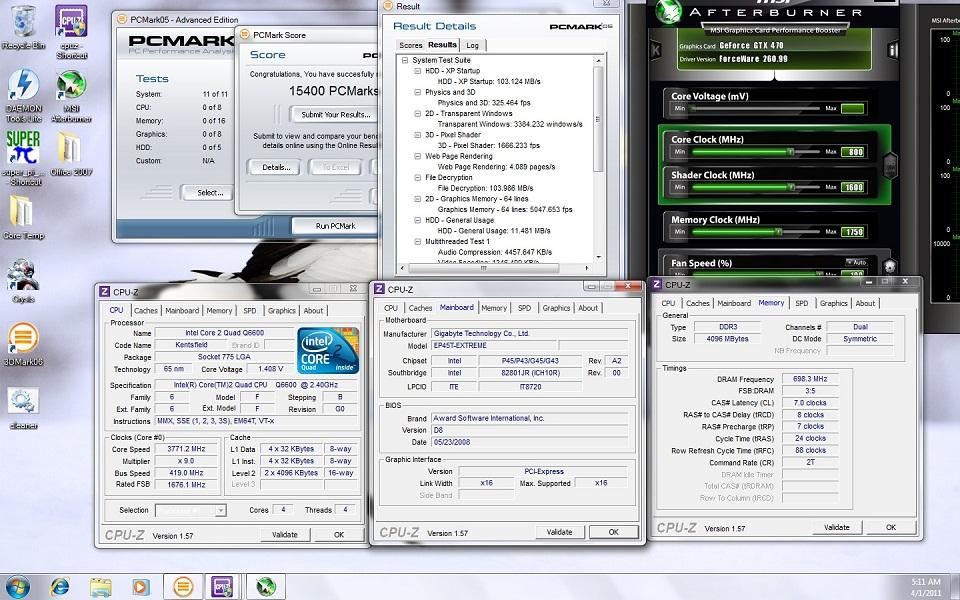Collapse the 2D - Transparent Windows node
The width and height of the screenshot is (960, 600).
418,114
